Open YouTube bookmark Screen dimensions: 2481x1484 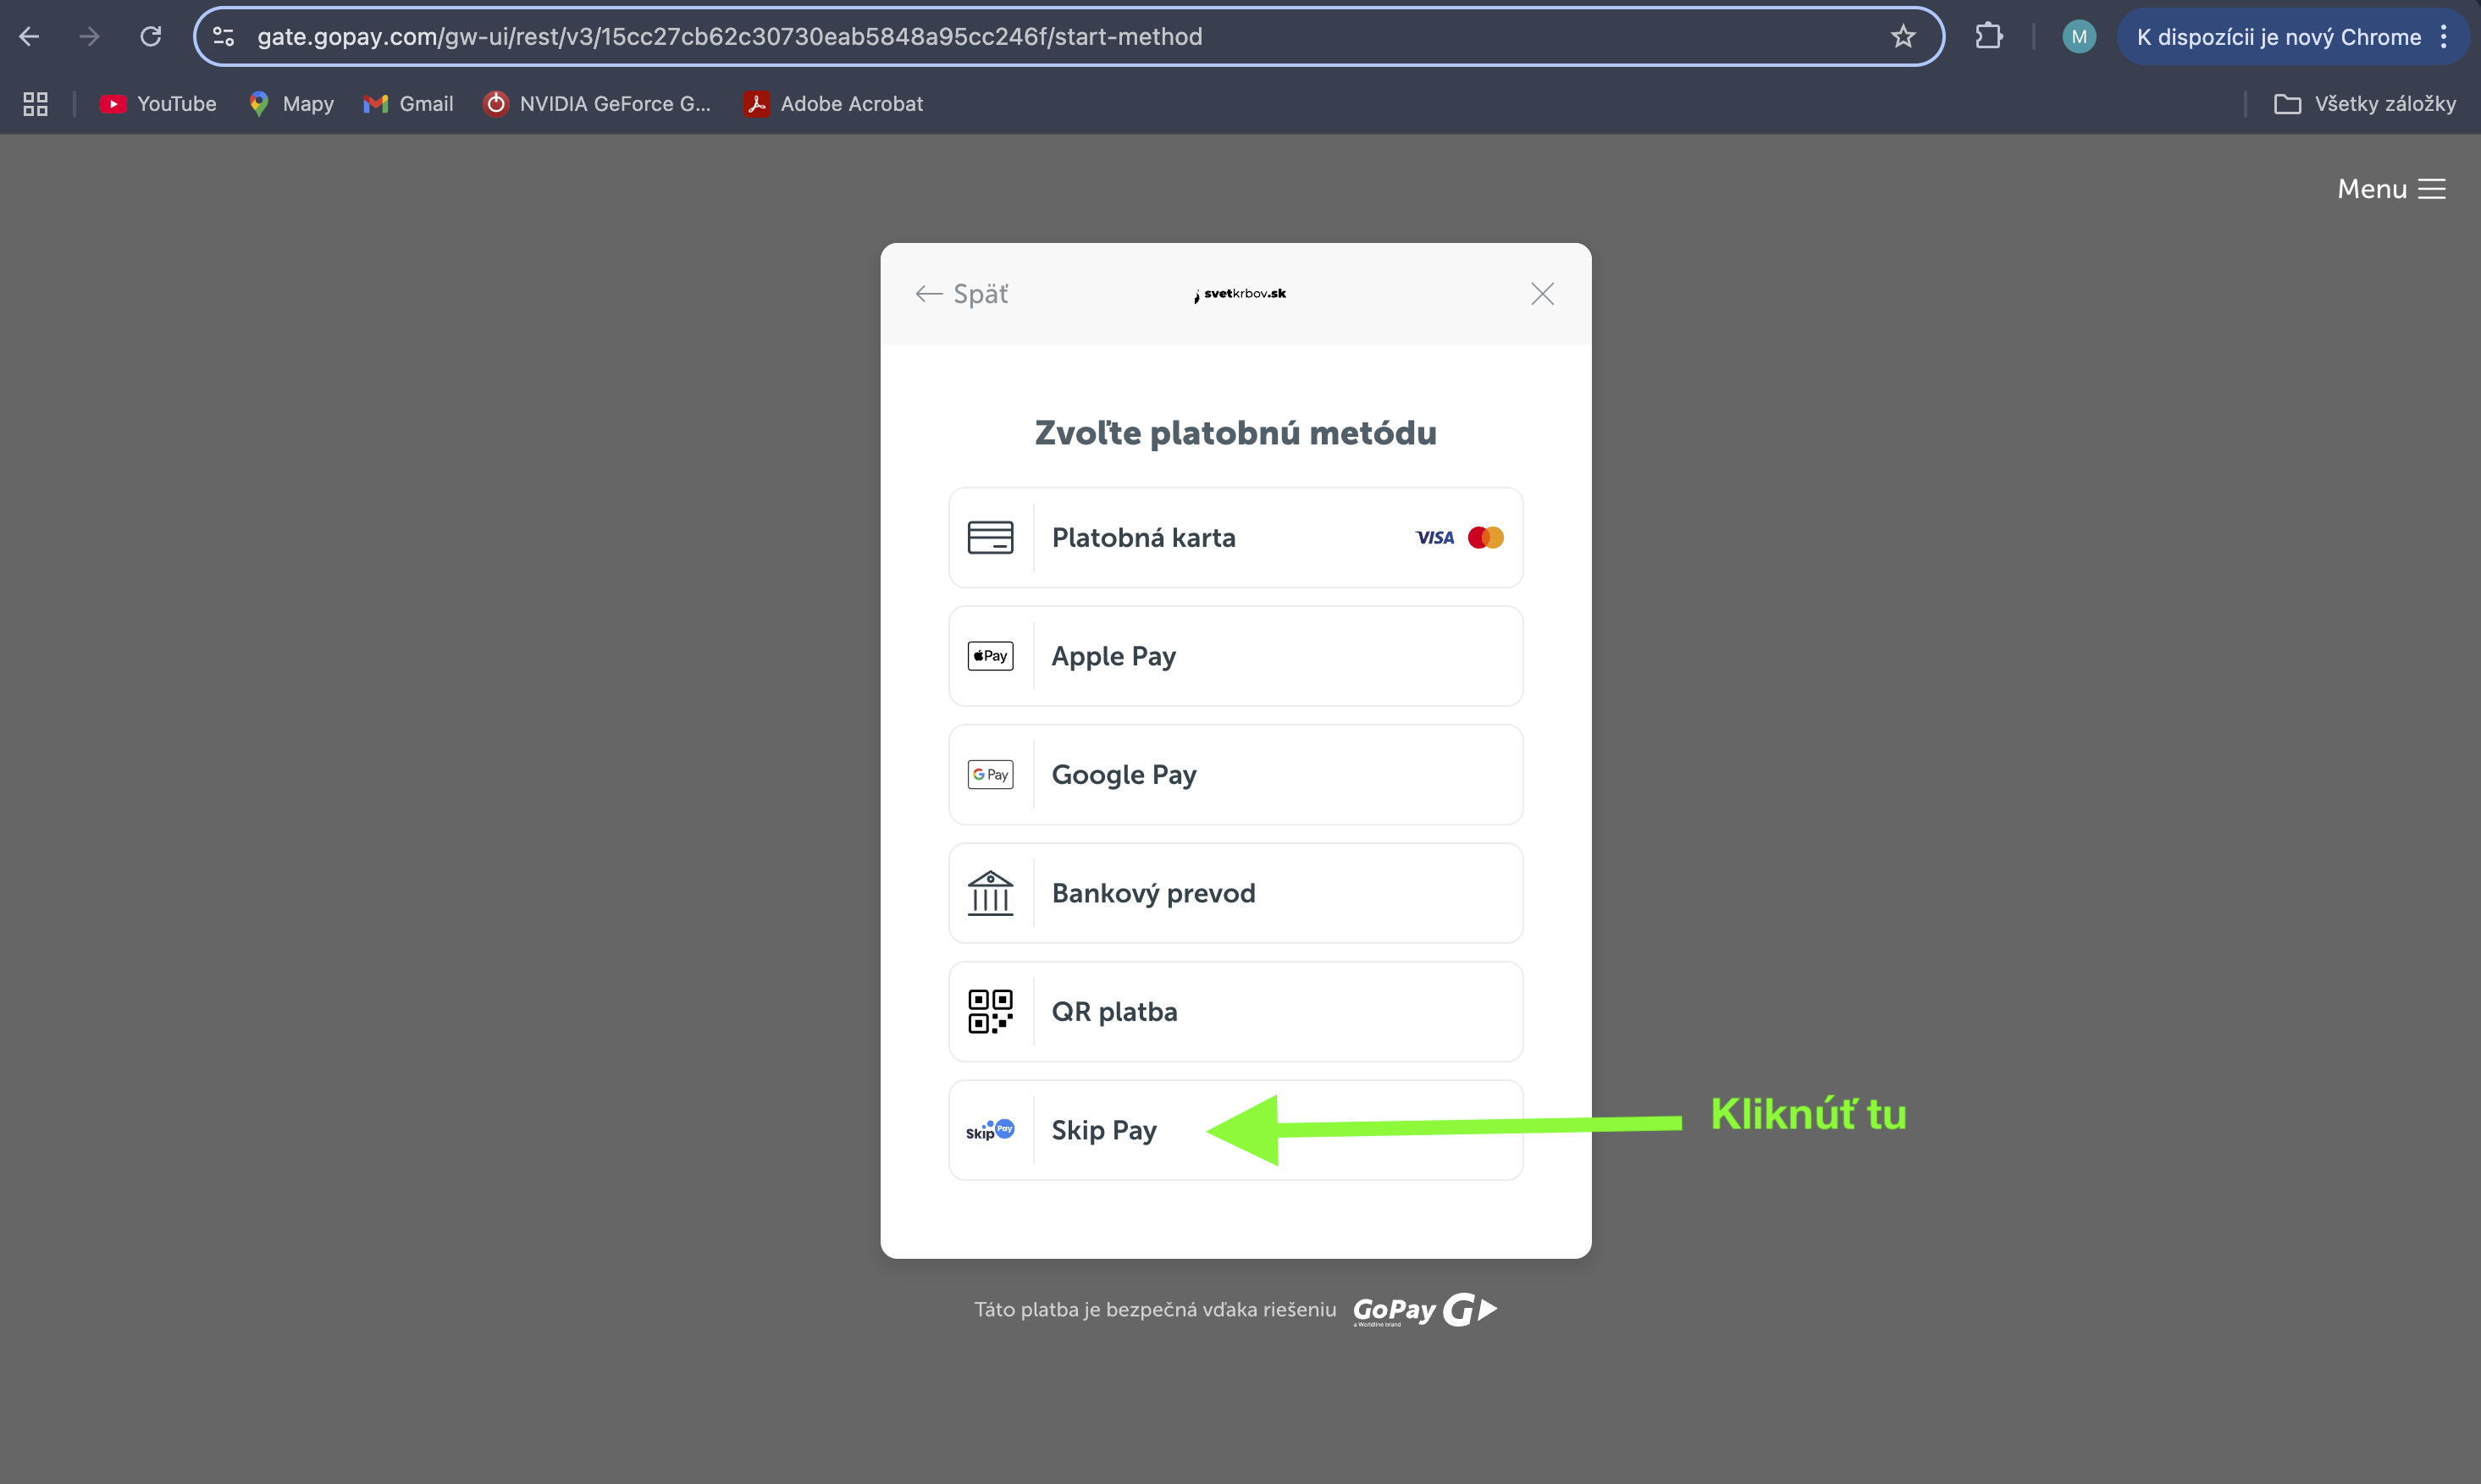(158, 104)
